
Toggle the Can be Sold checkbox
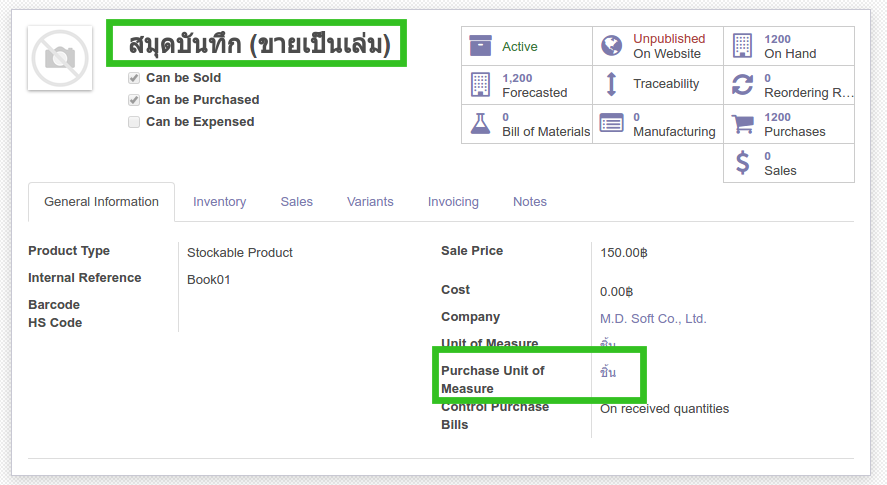(x=134, y=78)
